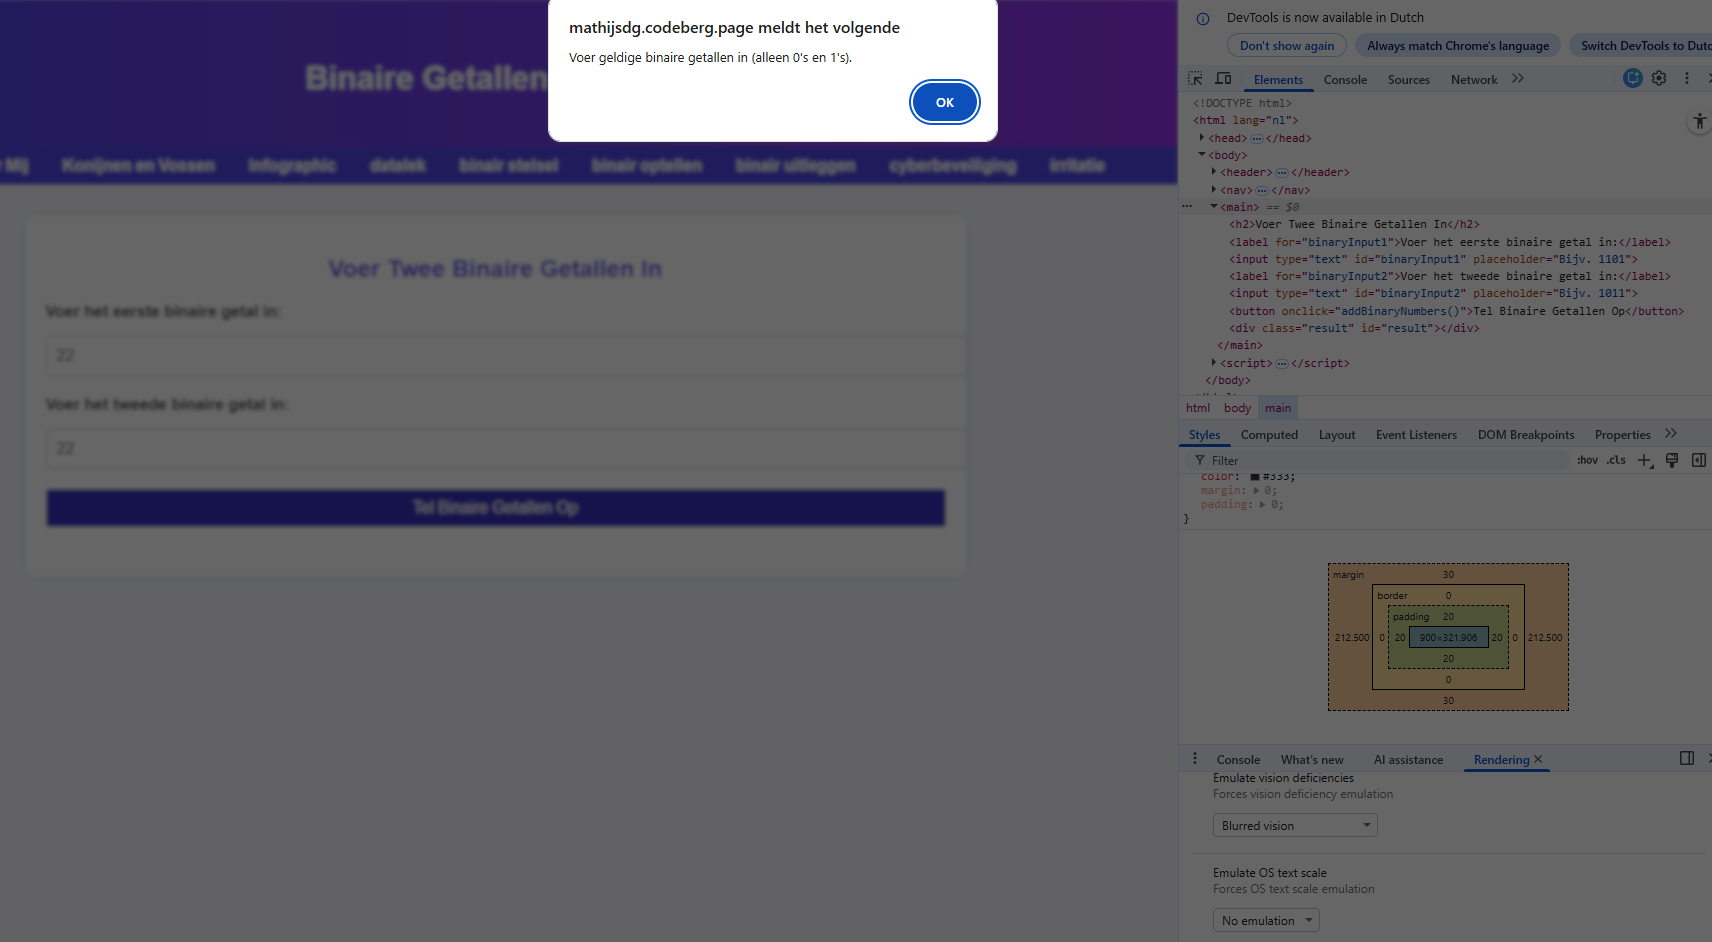Toggle .cls element classes panel
The image size is (1712, 942).
[x=1616, y=460]
